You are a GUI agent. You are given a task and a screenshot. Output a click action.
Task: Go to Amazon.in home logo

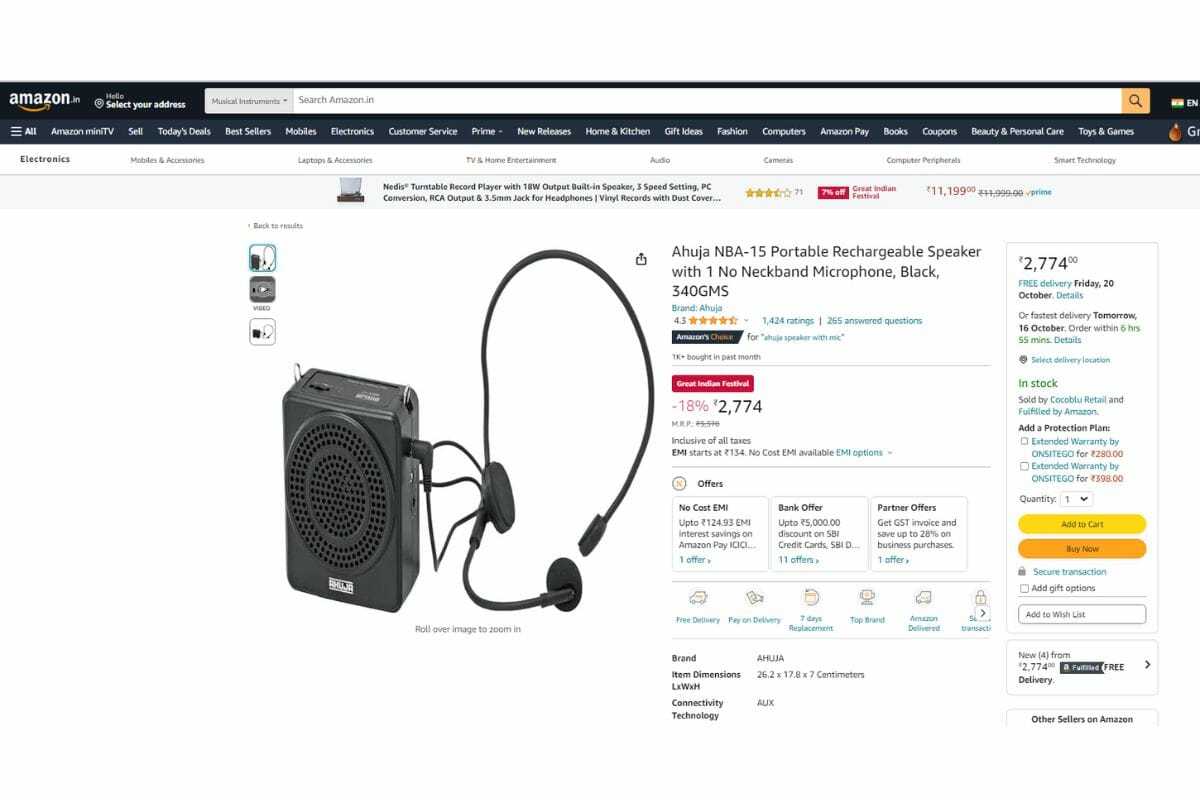coord(45,100)
